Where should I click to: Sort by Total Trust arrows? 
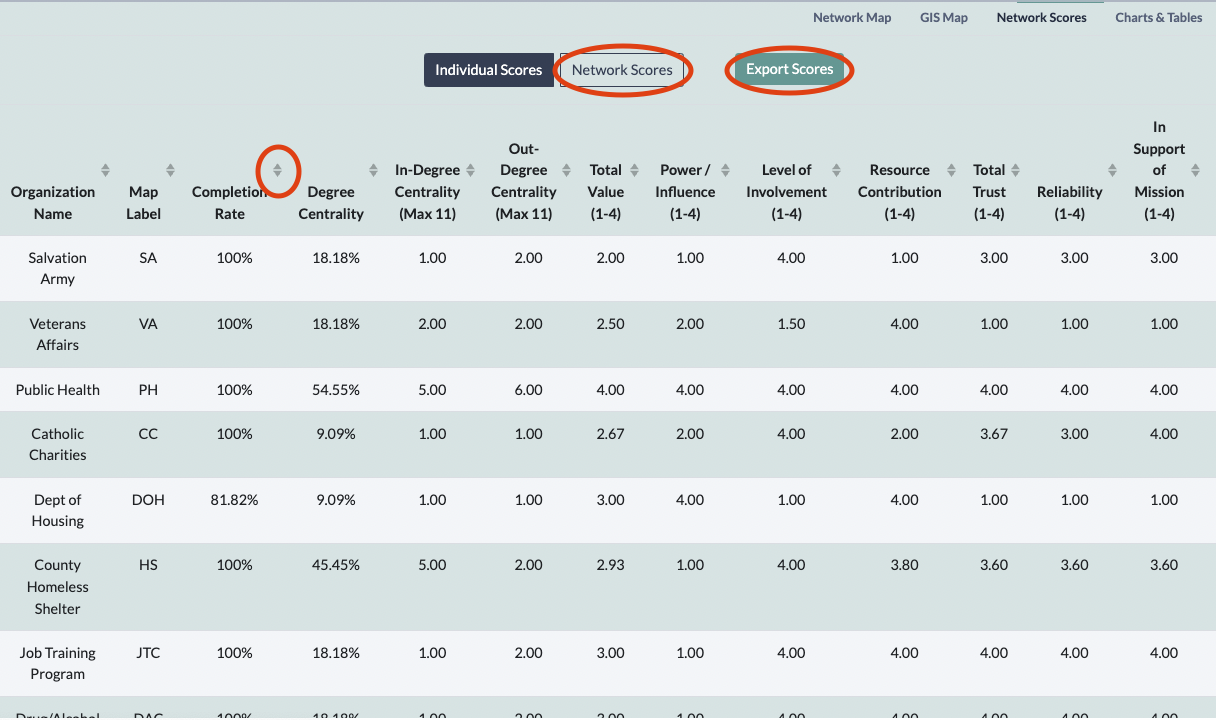[1015, 170]
